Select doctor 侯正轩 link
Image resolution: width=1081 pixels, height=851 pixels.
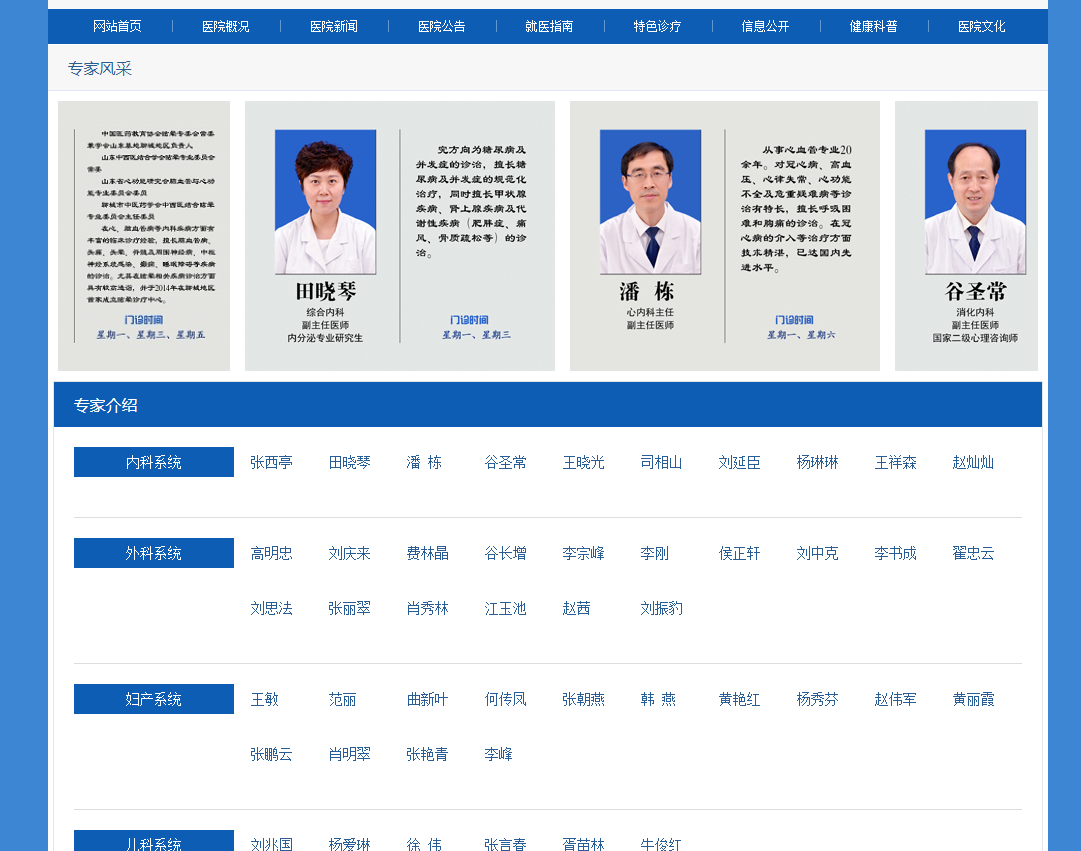click(x=739, y=553)
